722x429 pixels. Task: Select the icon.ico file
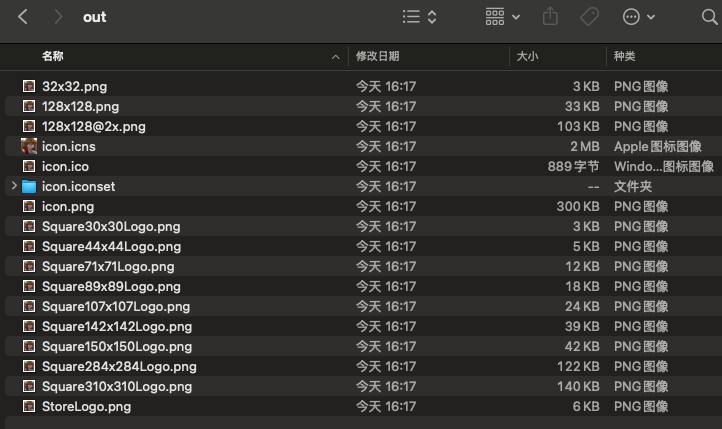point(65,166)
